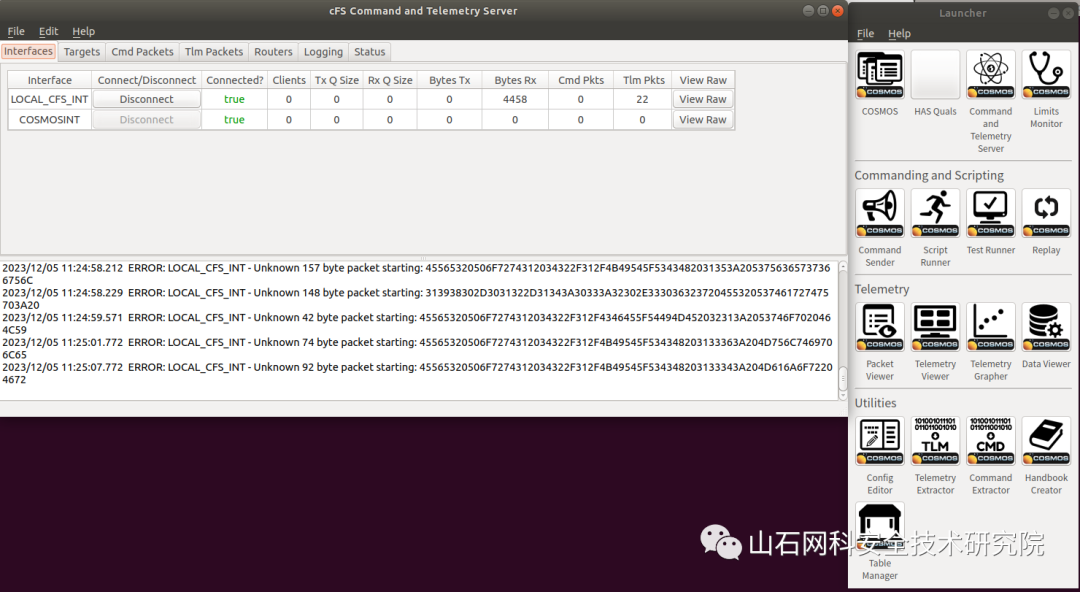
Task: Open the Launcher Help menu
Action: [899, 33]
